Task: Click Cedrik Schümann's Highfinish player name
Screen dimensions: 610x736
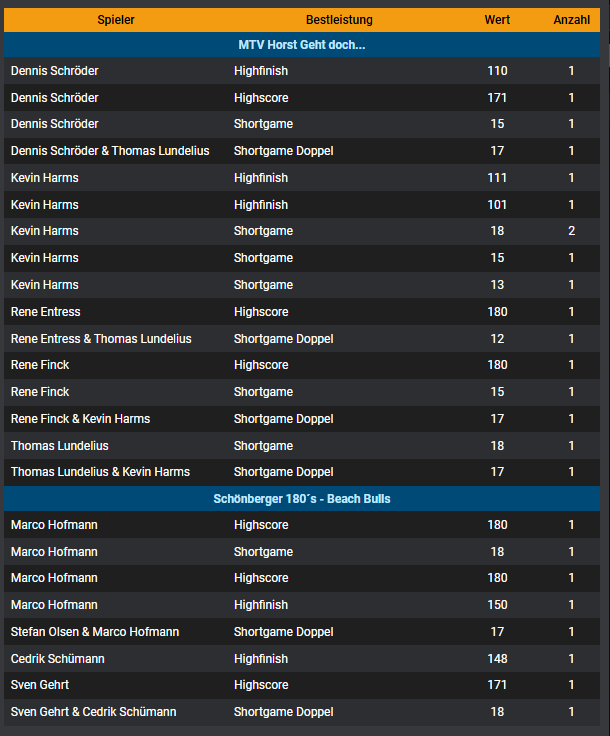Action: (x=58, y=659)
